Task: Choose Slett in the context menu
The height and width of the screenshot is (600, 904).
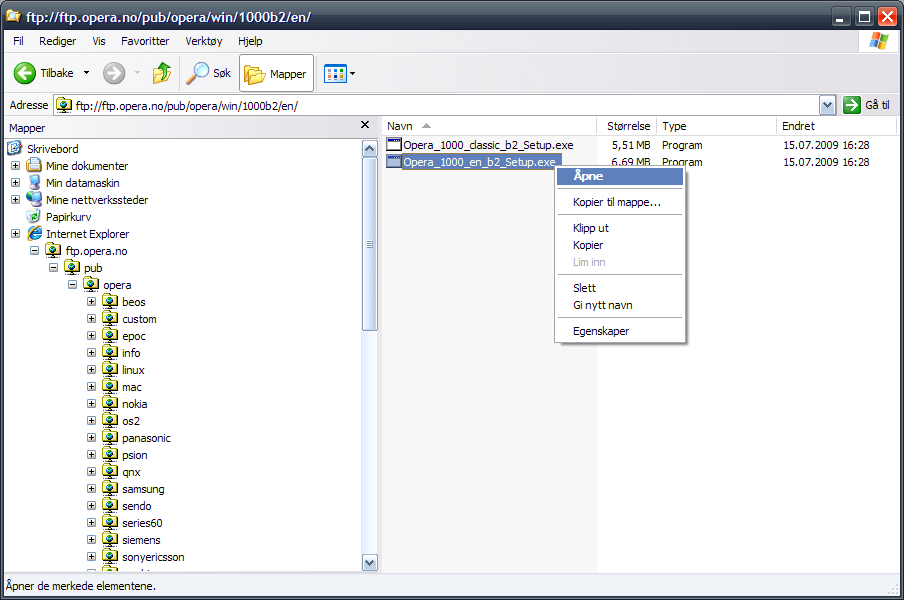Action: pyautogui.click(x=620, y=288)
